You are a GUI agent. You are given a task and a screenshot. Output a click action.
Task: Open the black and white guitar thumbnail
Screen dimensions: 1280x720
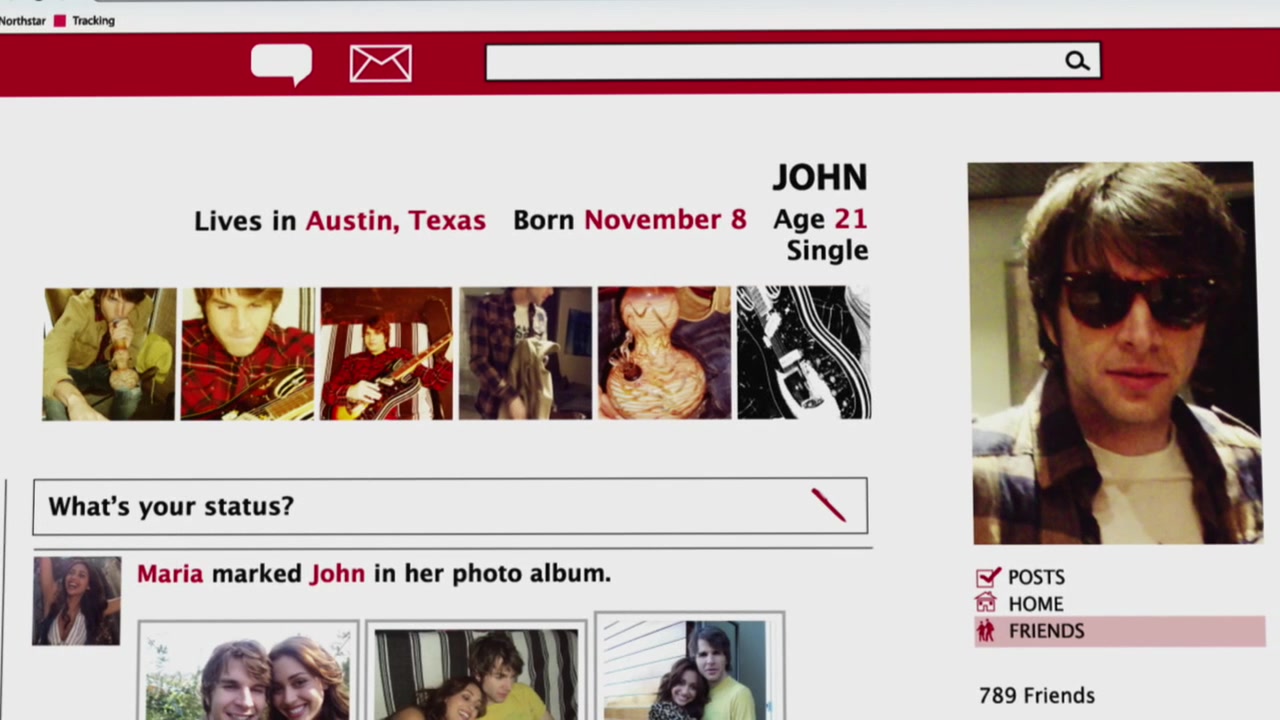tap(803, 353)
